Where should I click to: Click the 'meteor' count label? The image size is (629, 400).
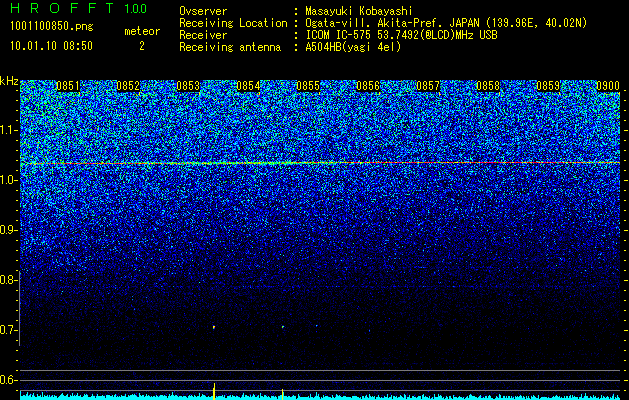[142, 31]
